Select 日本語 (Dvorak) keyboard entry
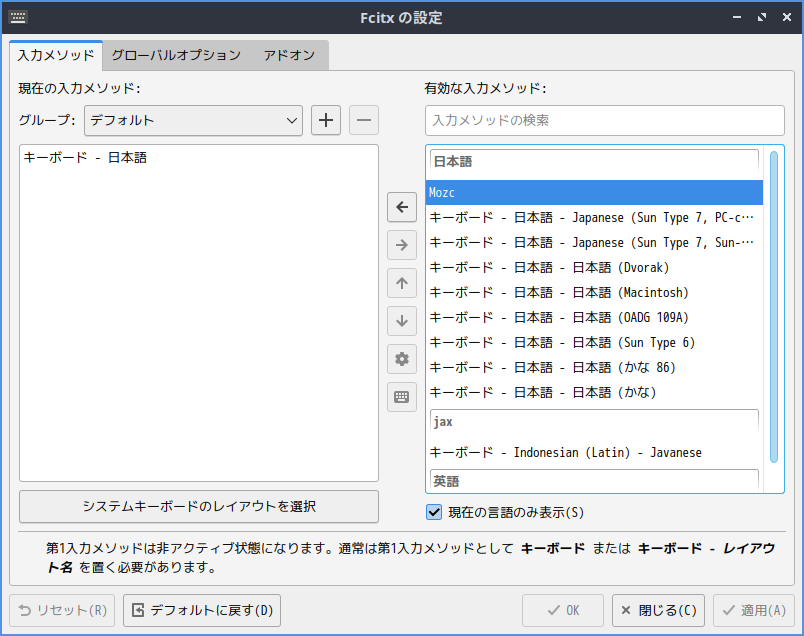 click(594, 268)
